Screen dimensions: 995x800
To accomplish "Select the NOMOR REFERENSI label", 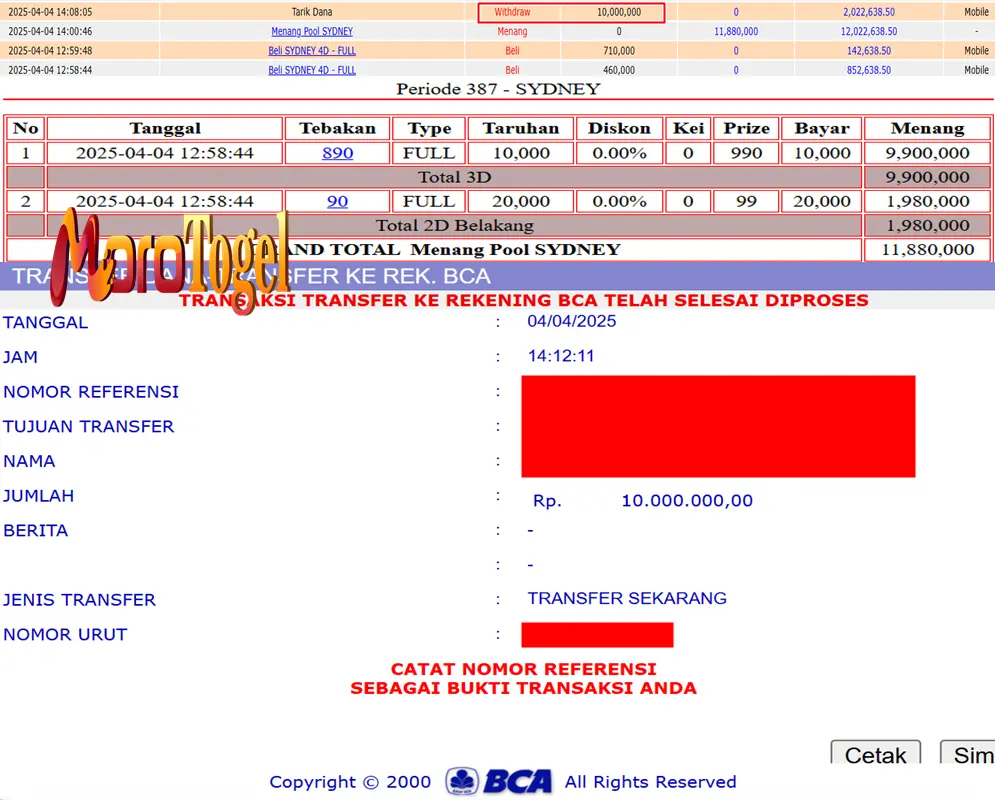I will click(91, 391).
